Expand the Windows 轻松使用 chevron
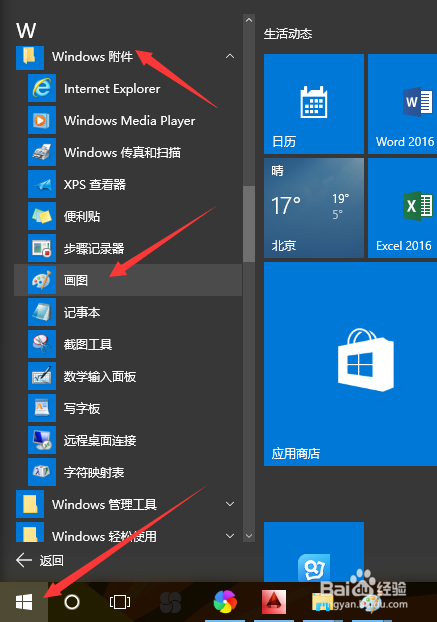This screenshot has width=437, height=622. (230, 536)
